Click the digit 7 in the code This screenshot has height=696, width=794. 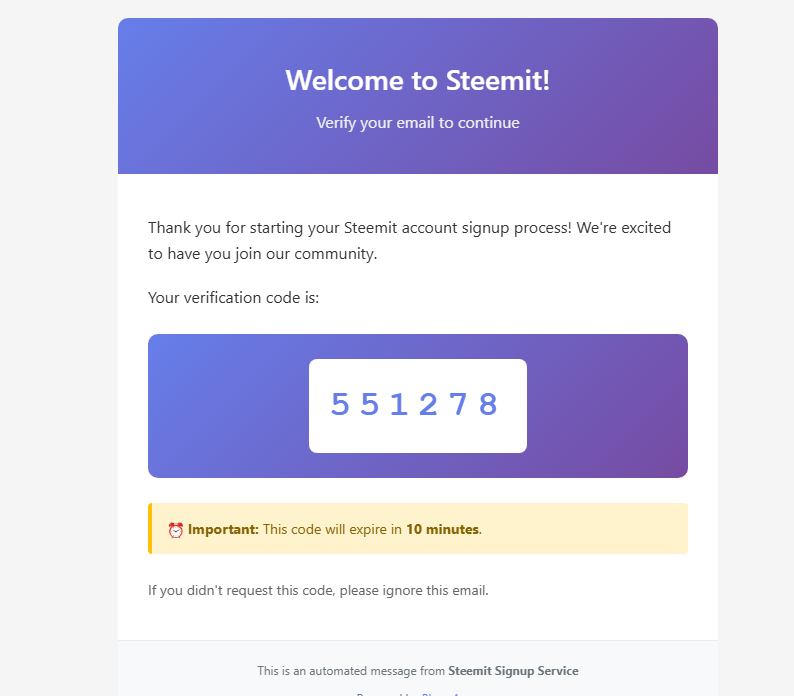click(x=458, y=404)
